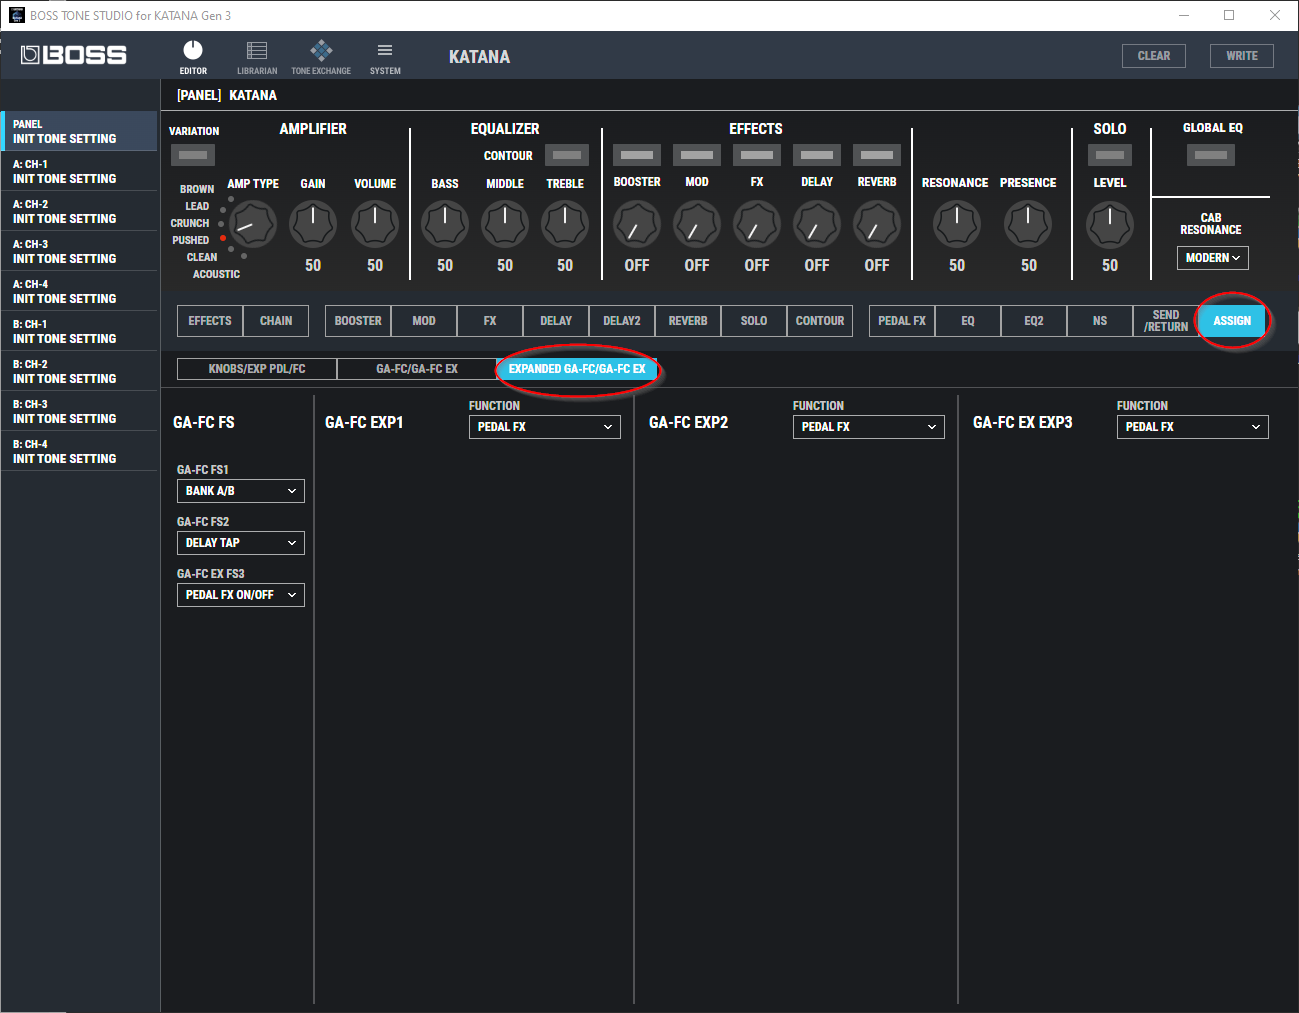
Task: Open GA-FC EX FS3 PEDAL FX ON/OFF dropdown
Action: click(x=241, y=595)
